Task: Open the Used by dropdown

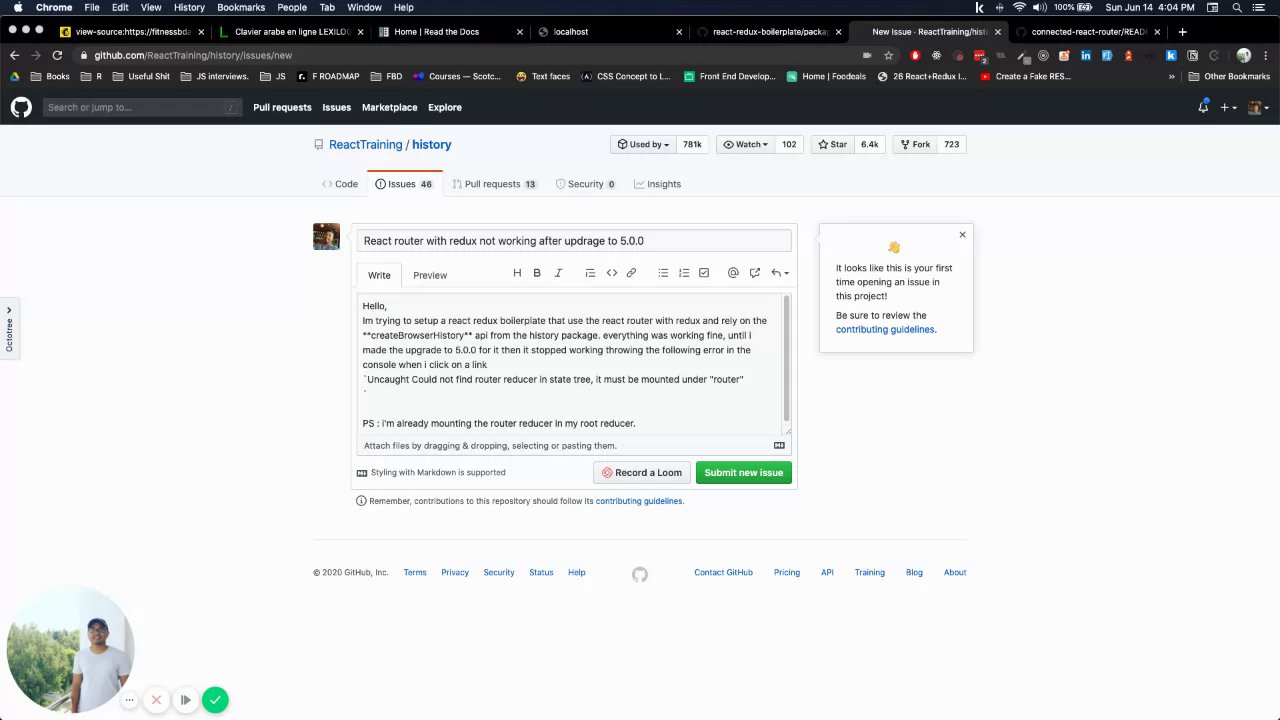Action: pyautogui.click(x=643, y=144)
